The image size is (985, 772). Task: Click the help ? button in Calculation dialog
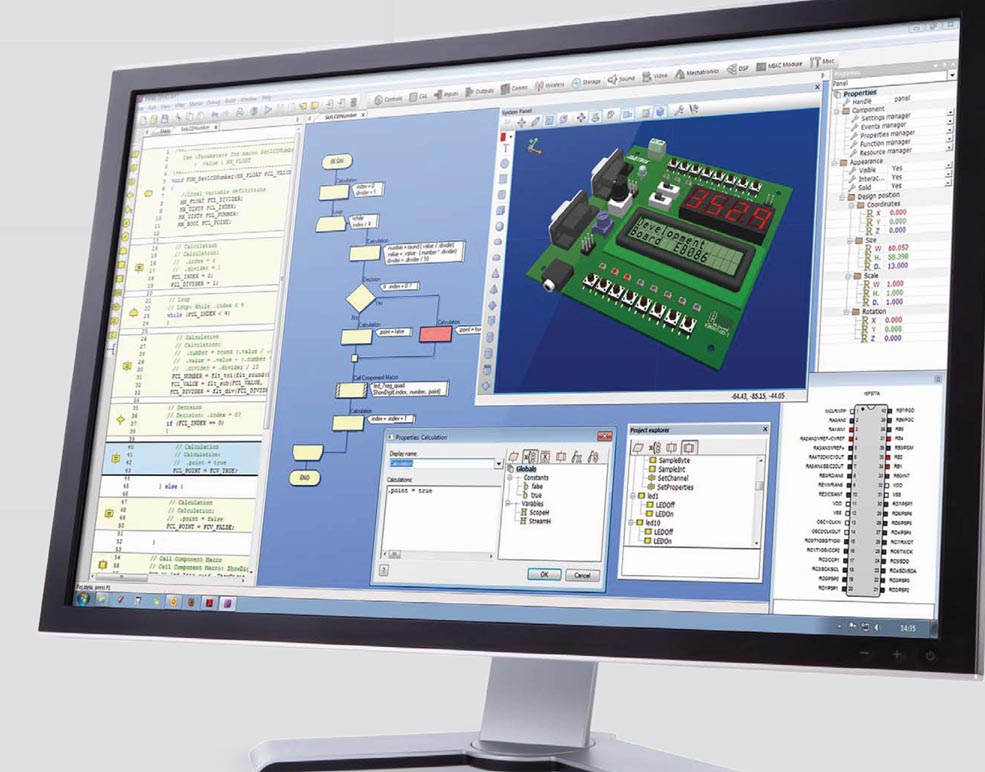[x=384, y=570]
